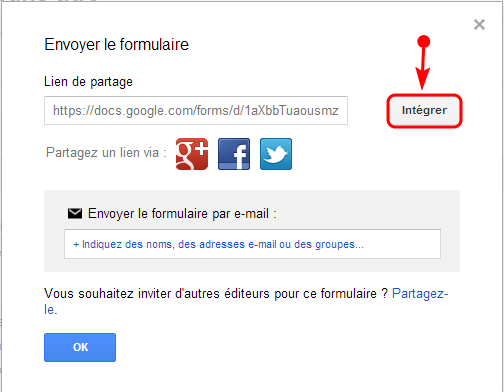This screenshot has width=504, height=392.
Task: Click the red arrowhead pointing to Intégrer
Action: click(422, 78)
